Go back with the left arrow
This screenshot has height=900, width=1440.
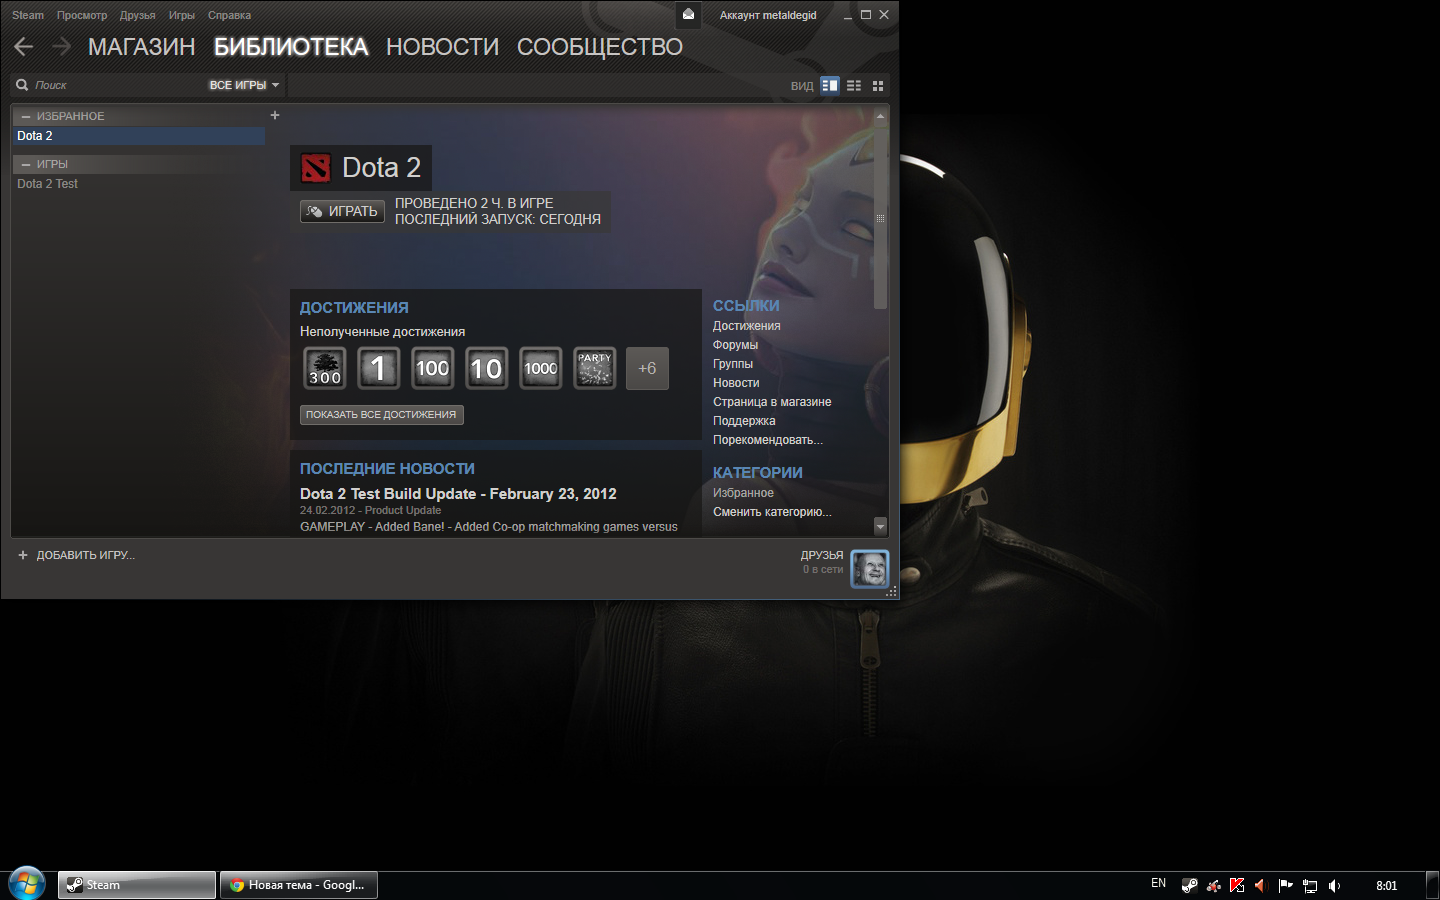coord(24,46)
